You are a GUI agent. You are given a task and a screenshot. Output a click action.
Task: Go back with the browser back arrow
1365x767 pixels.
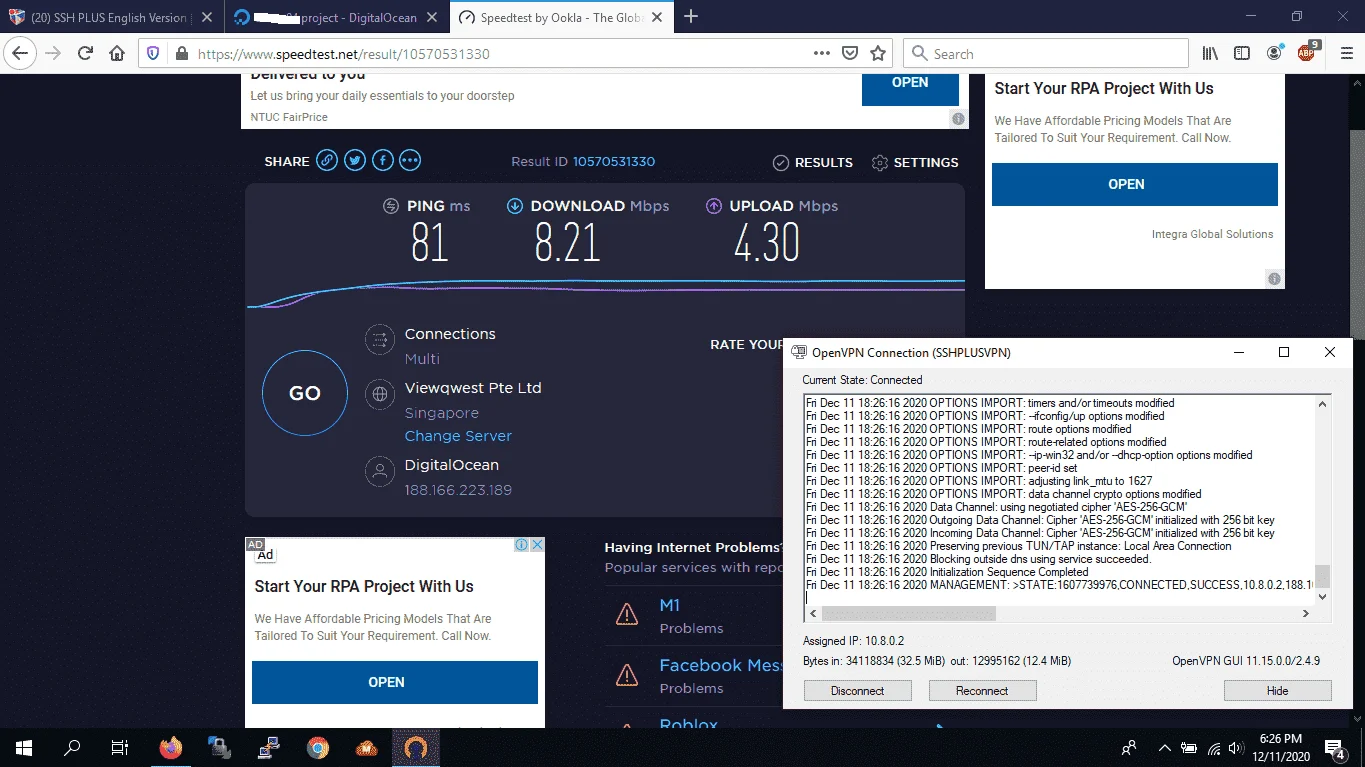pos(21,54)
